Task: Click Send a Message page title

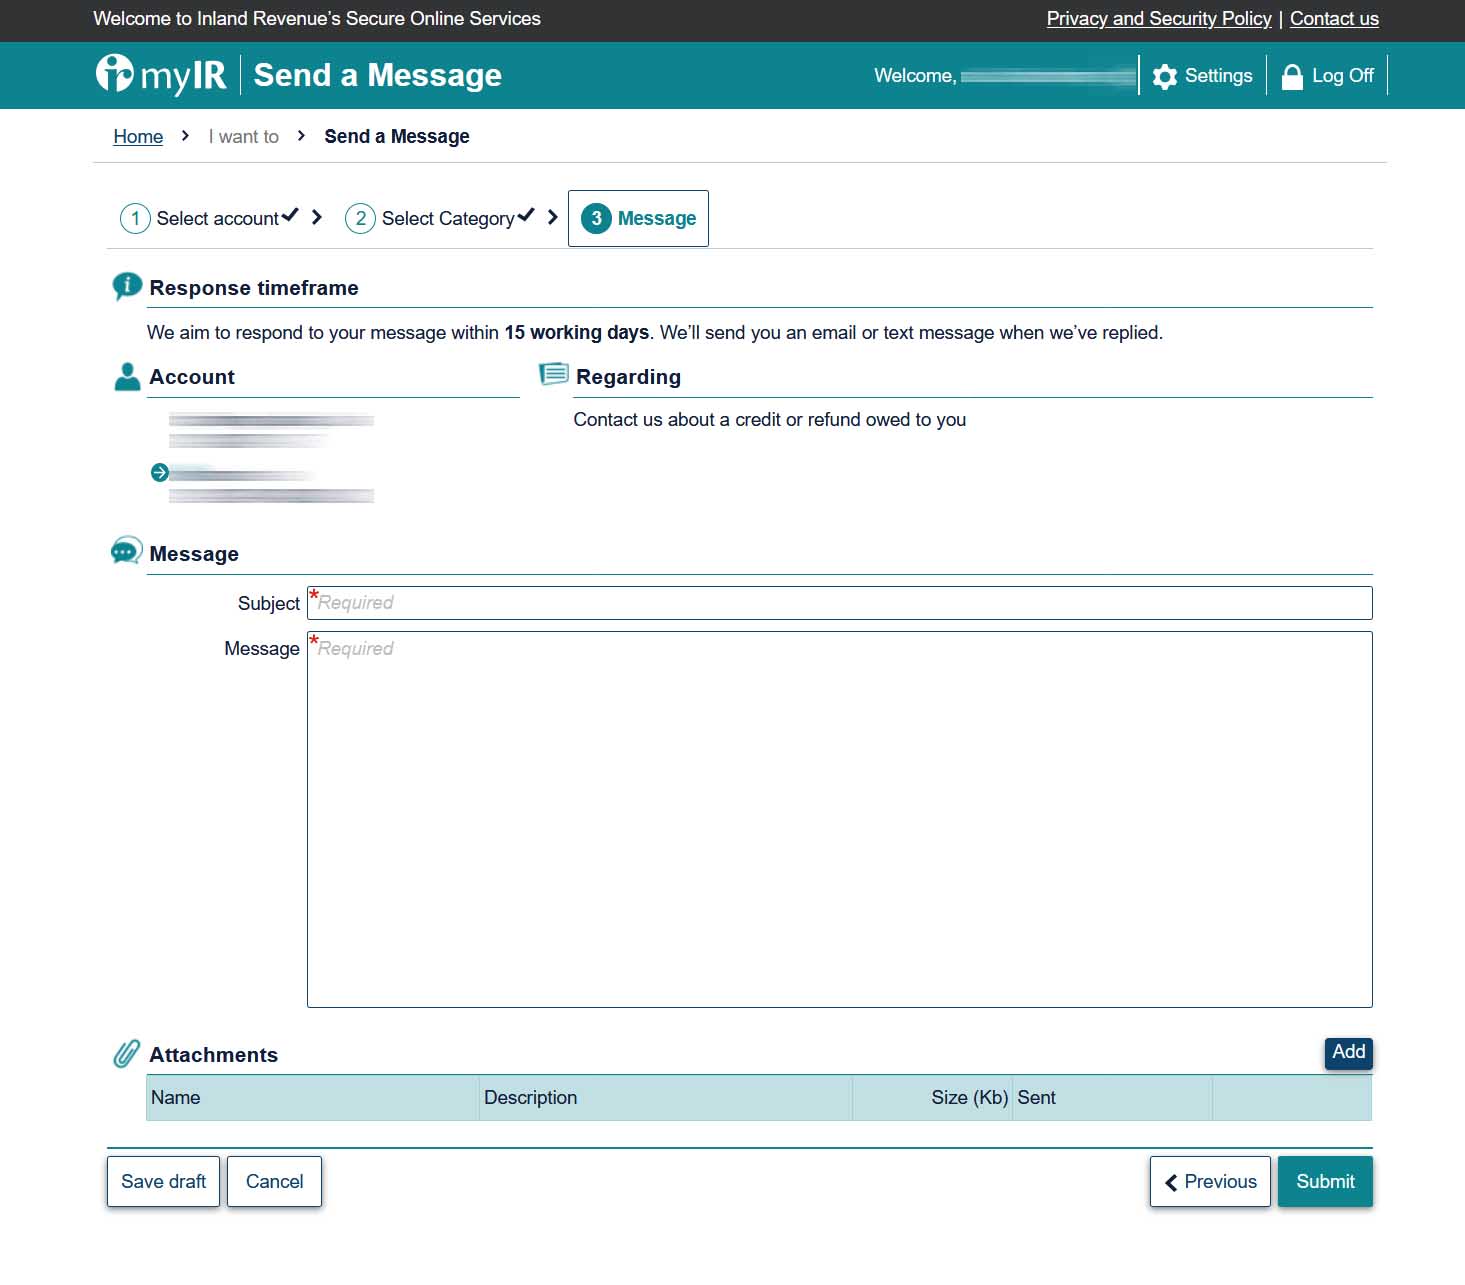Action: (377, 75)
